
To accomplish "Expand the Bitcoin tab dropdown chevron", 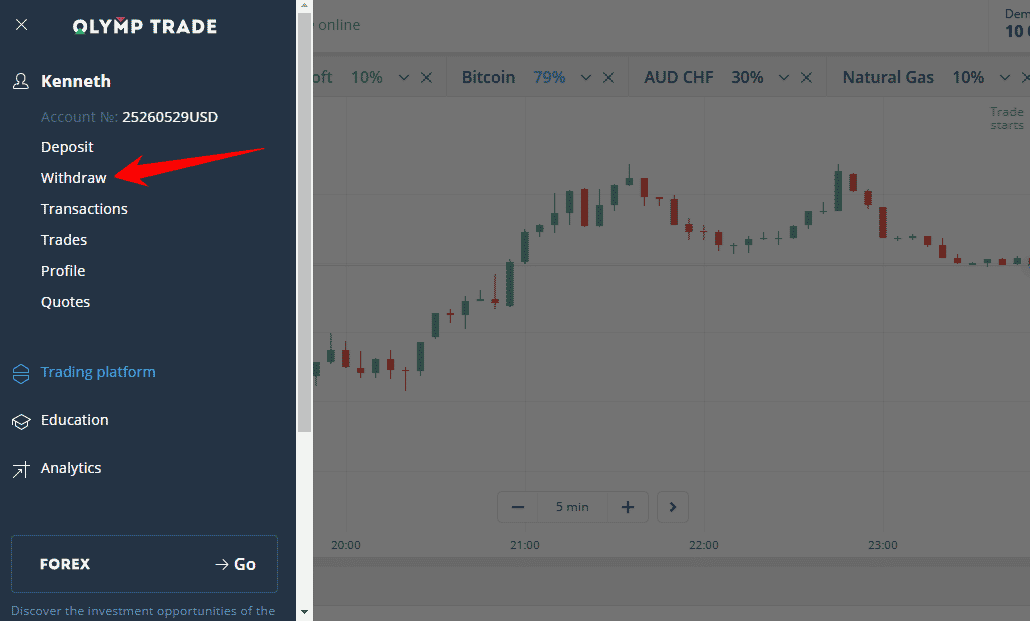I will (586, 78).
